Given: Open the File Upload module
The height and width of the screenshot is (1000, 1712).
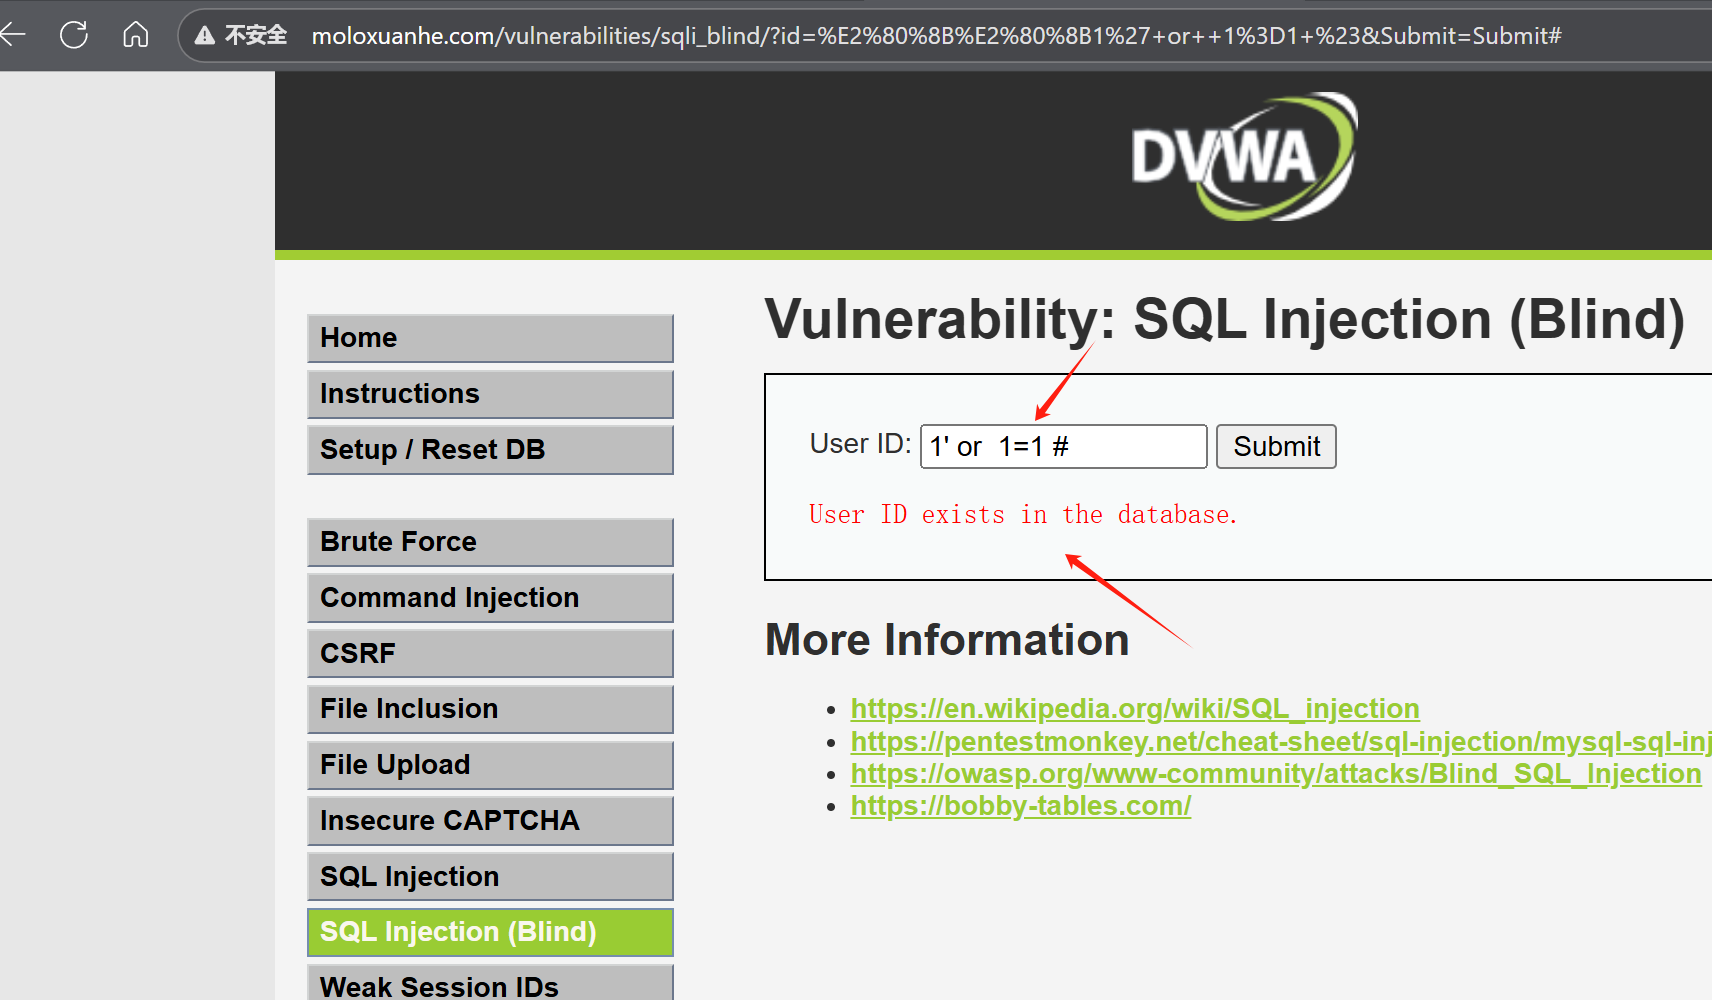Looking at the screenshot, I should (490, 765).
